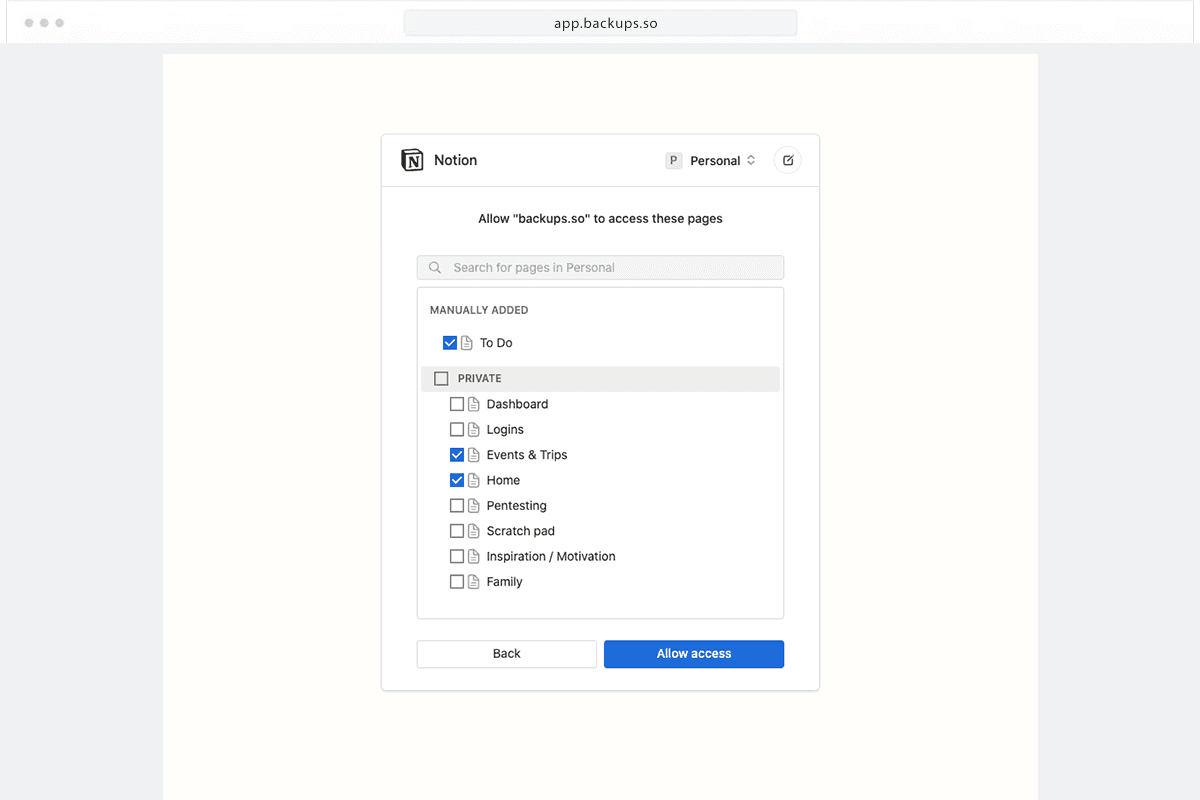Click the Allow access button

pos(693,654)
